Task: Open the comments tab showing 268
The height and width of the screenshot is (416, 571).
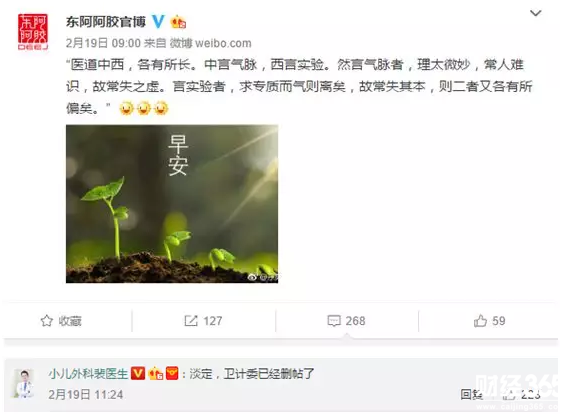Action: tap(346, 321)
